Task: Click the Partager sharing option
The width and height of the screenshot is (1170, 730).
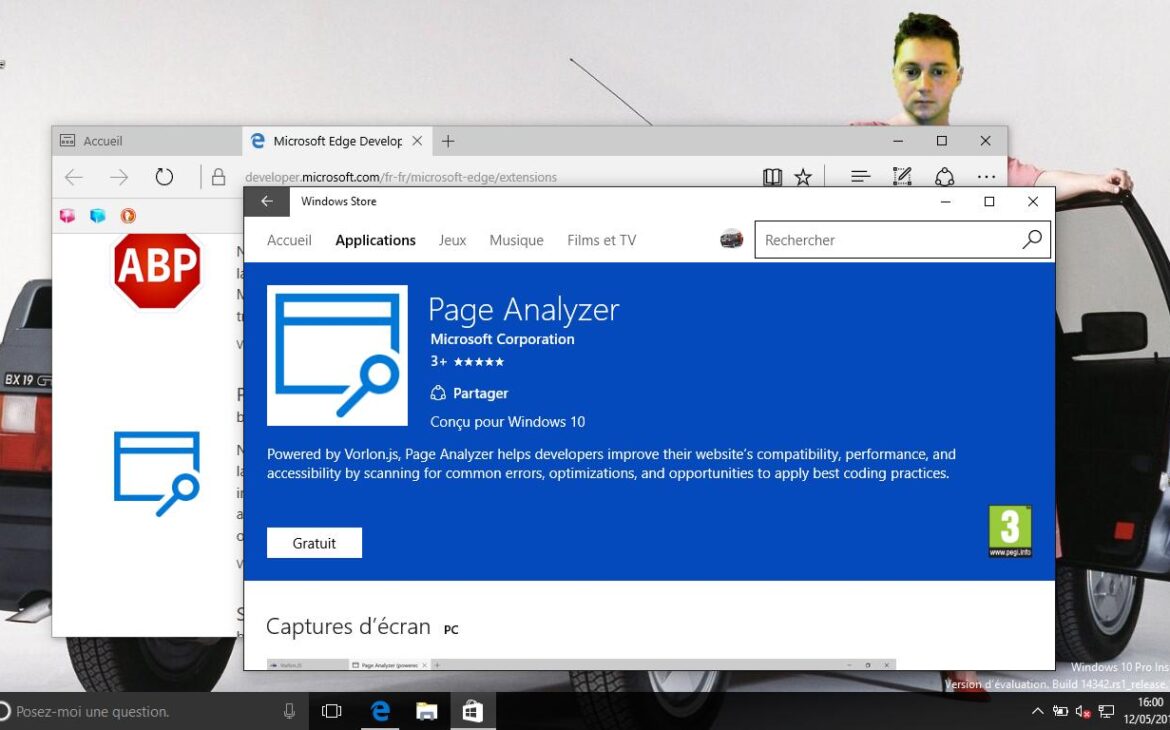Action: [x=469, y=393]
